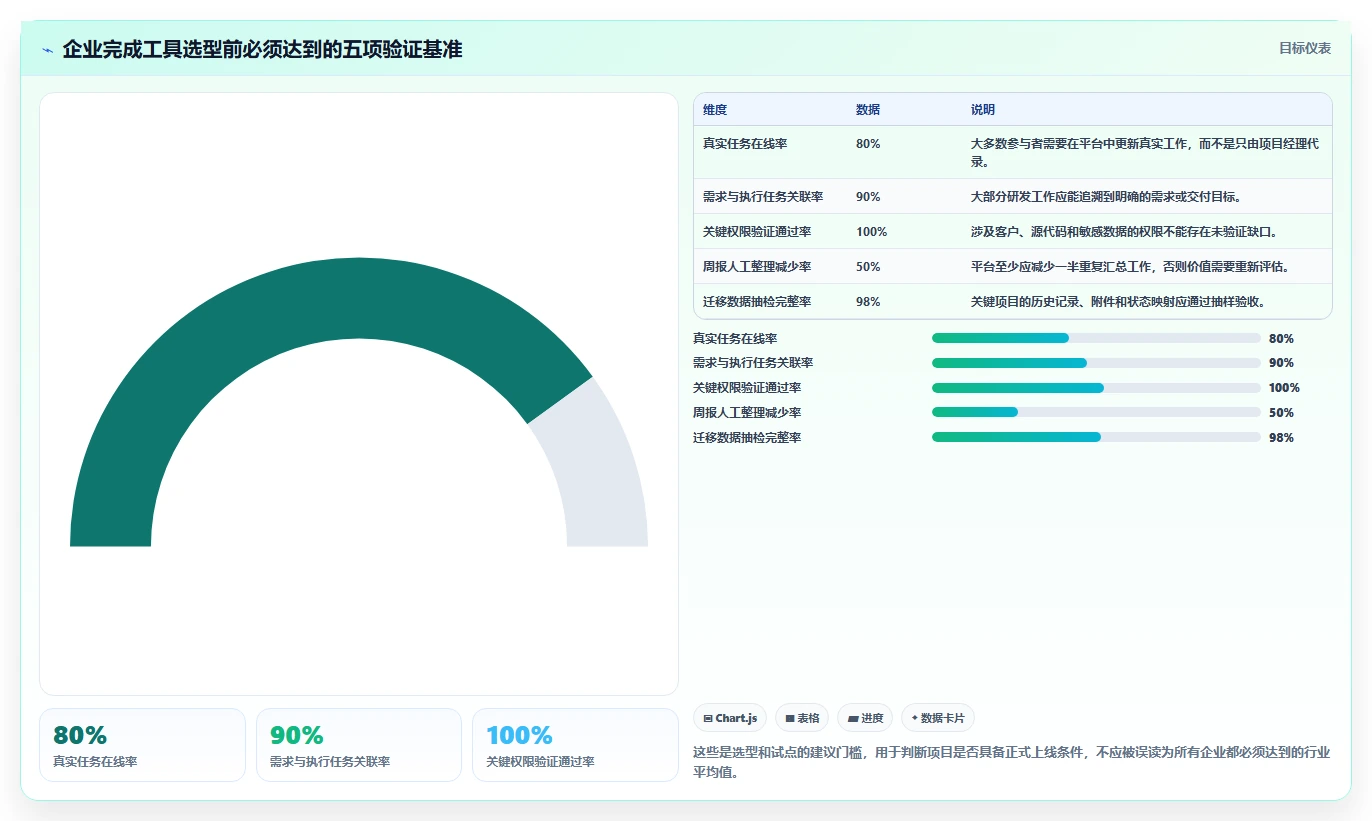The width and height of the screenshot is (1372, 821).
Task: Select the 周报人工整理减少率 table row name
Action: [757, 267]
